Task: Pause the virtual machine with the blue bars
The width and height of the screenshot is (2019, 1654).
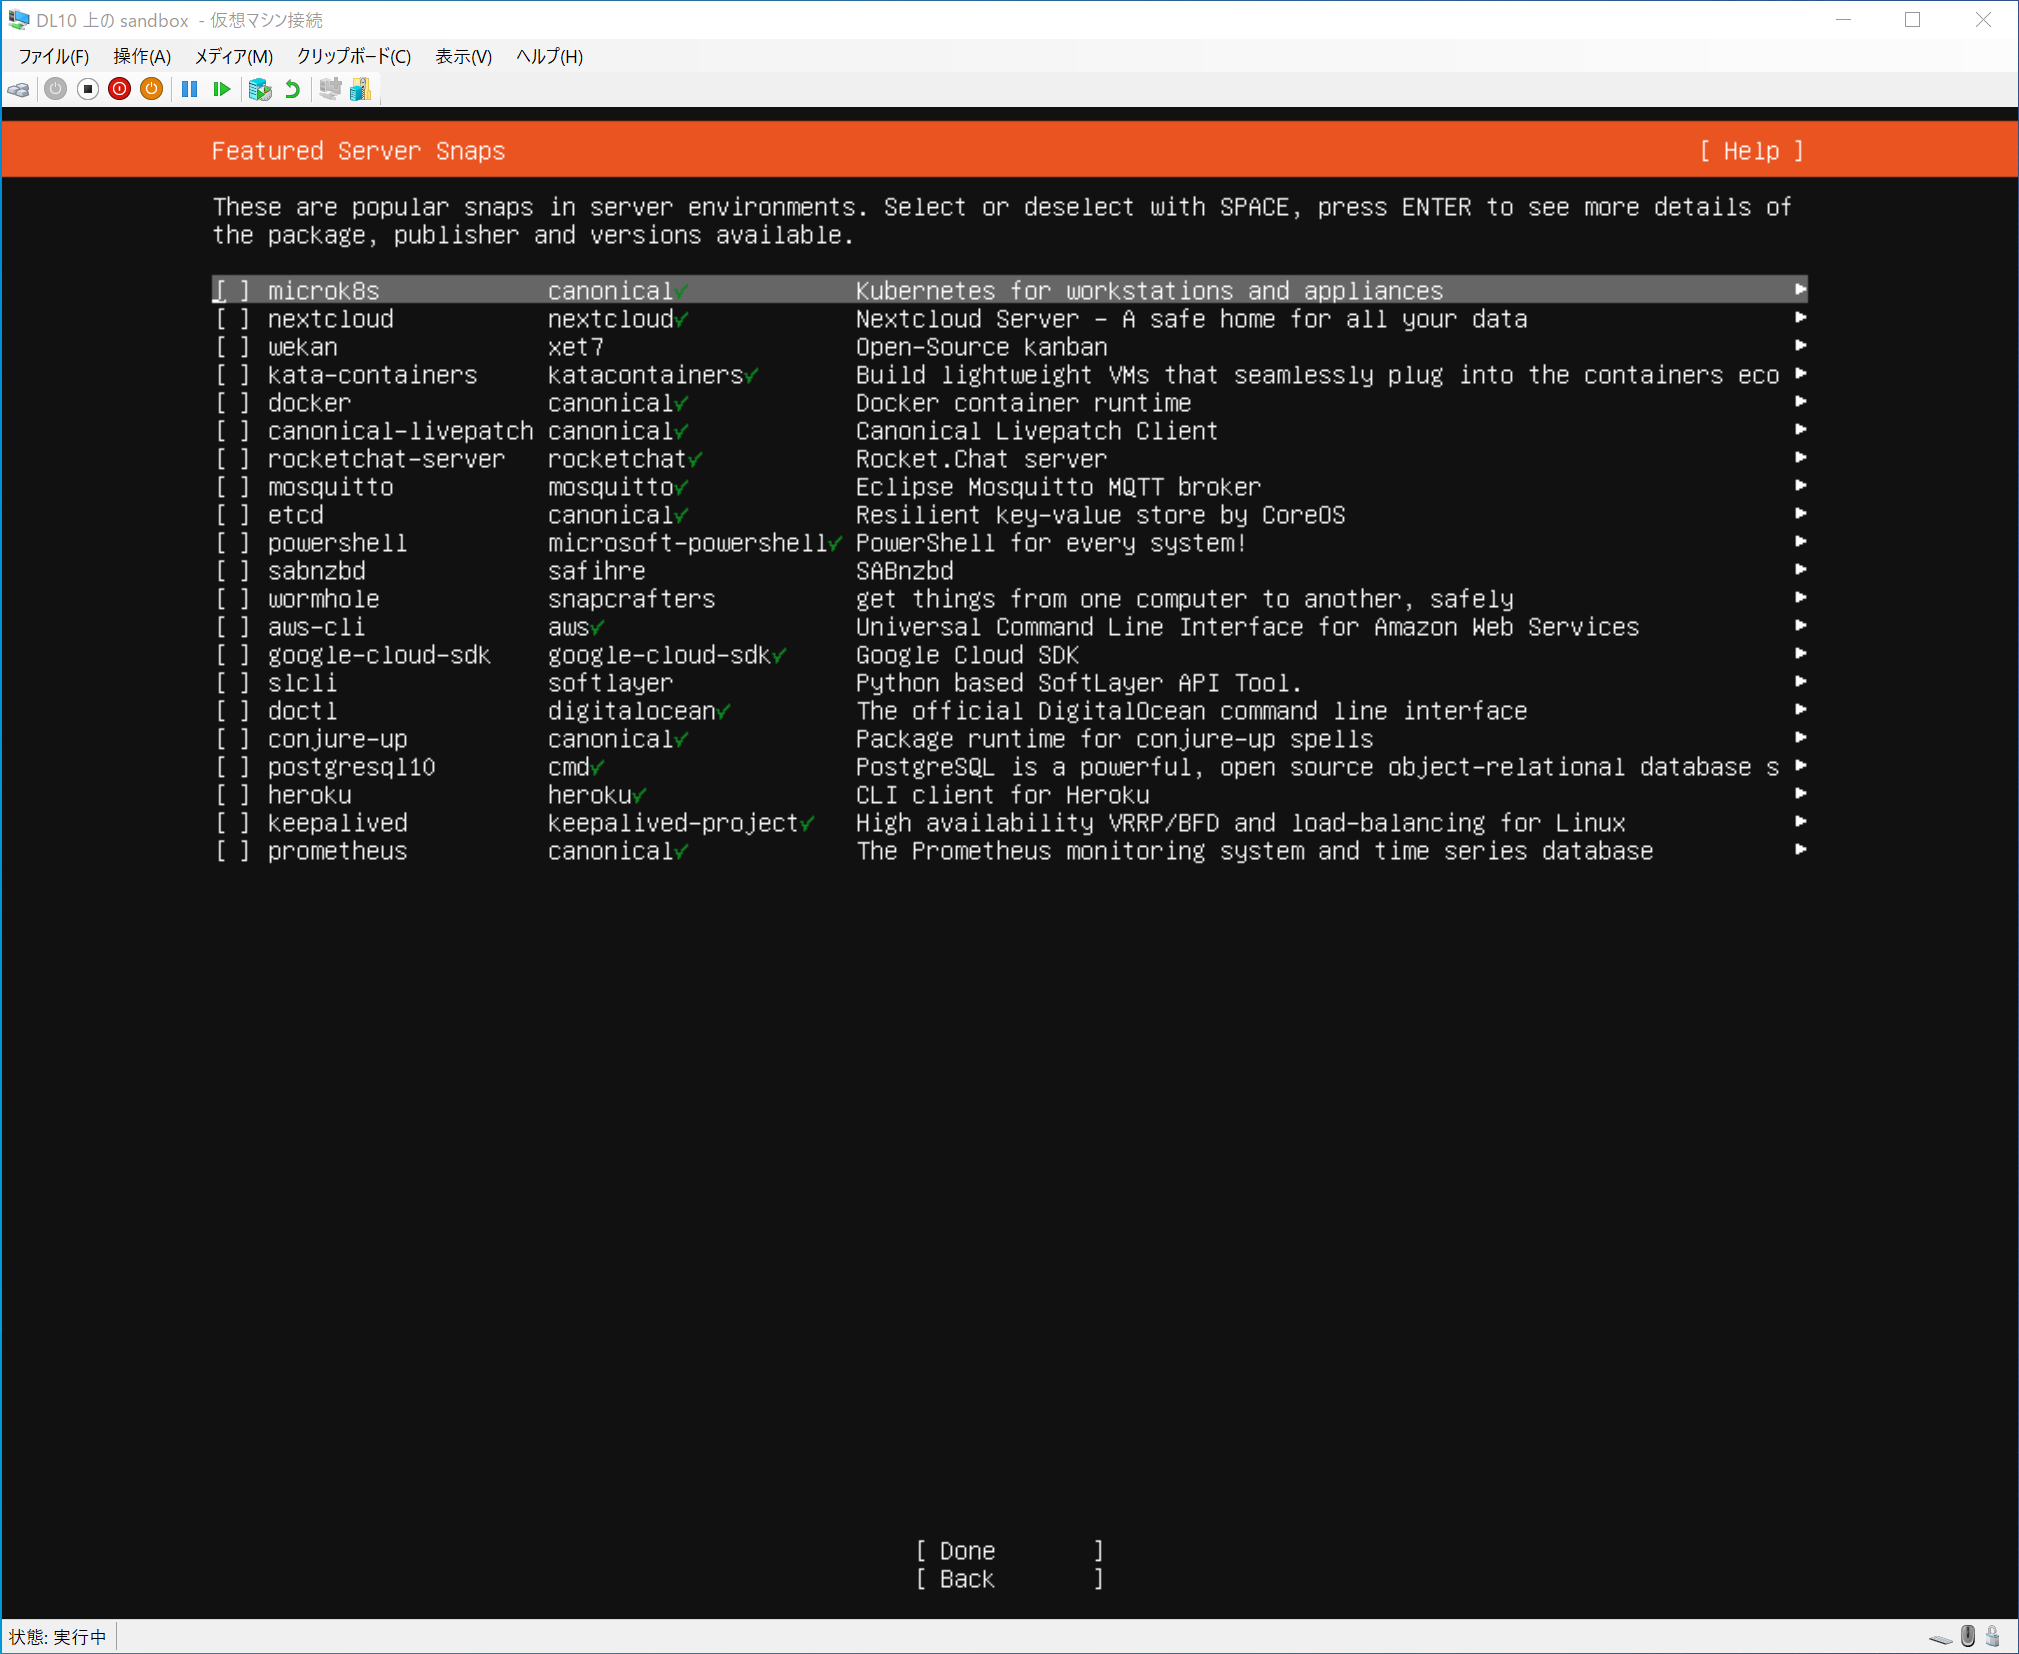Action: click(x=189, y=90)
